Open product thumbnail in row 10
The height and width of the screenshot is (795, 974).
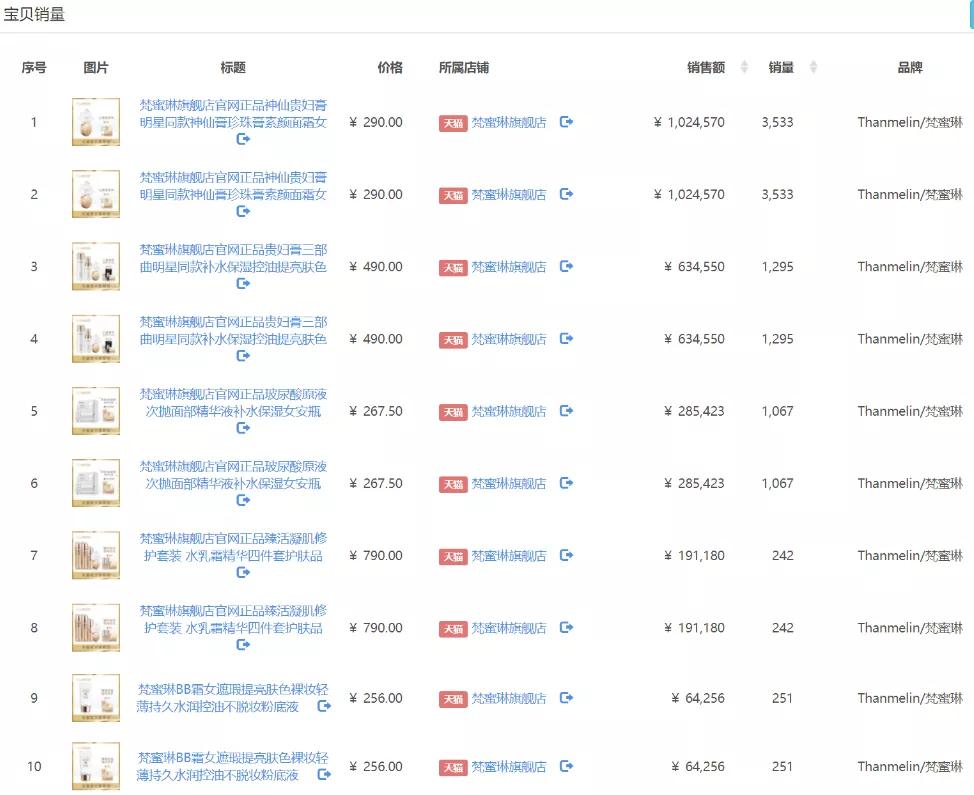(96, 766)
